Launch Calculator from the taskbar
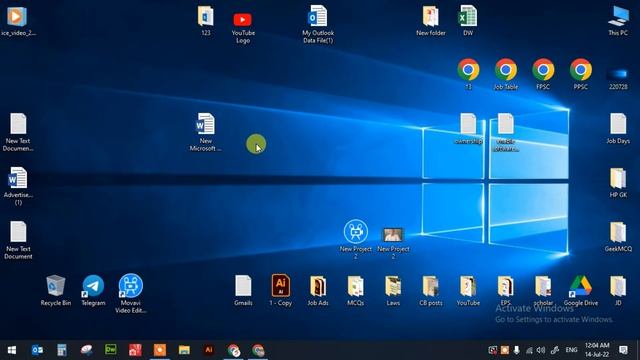The height and width of the screenshot is (360, 640). (62, 350)
